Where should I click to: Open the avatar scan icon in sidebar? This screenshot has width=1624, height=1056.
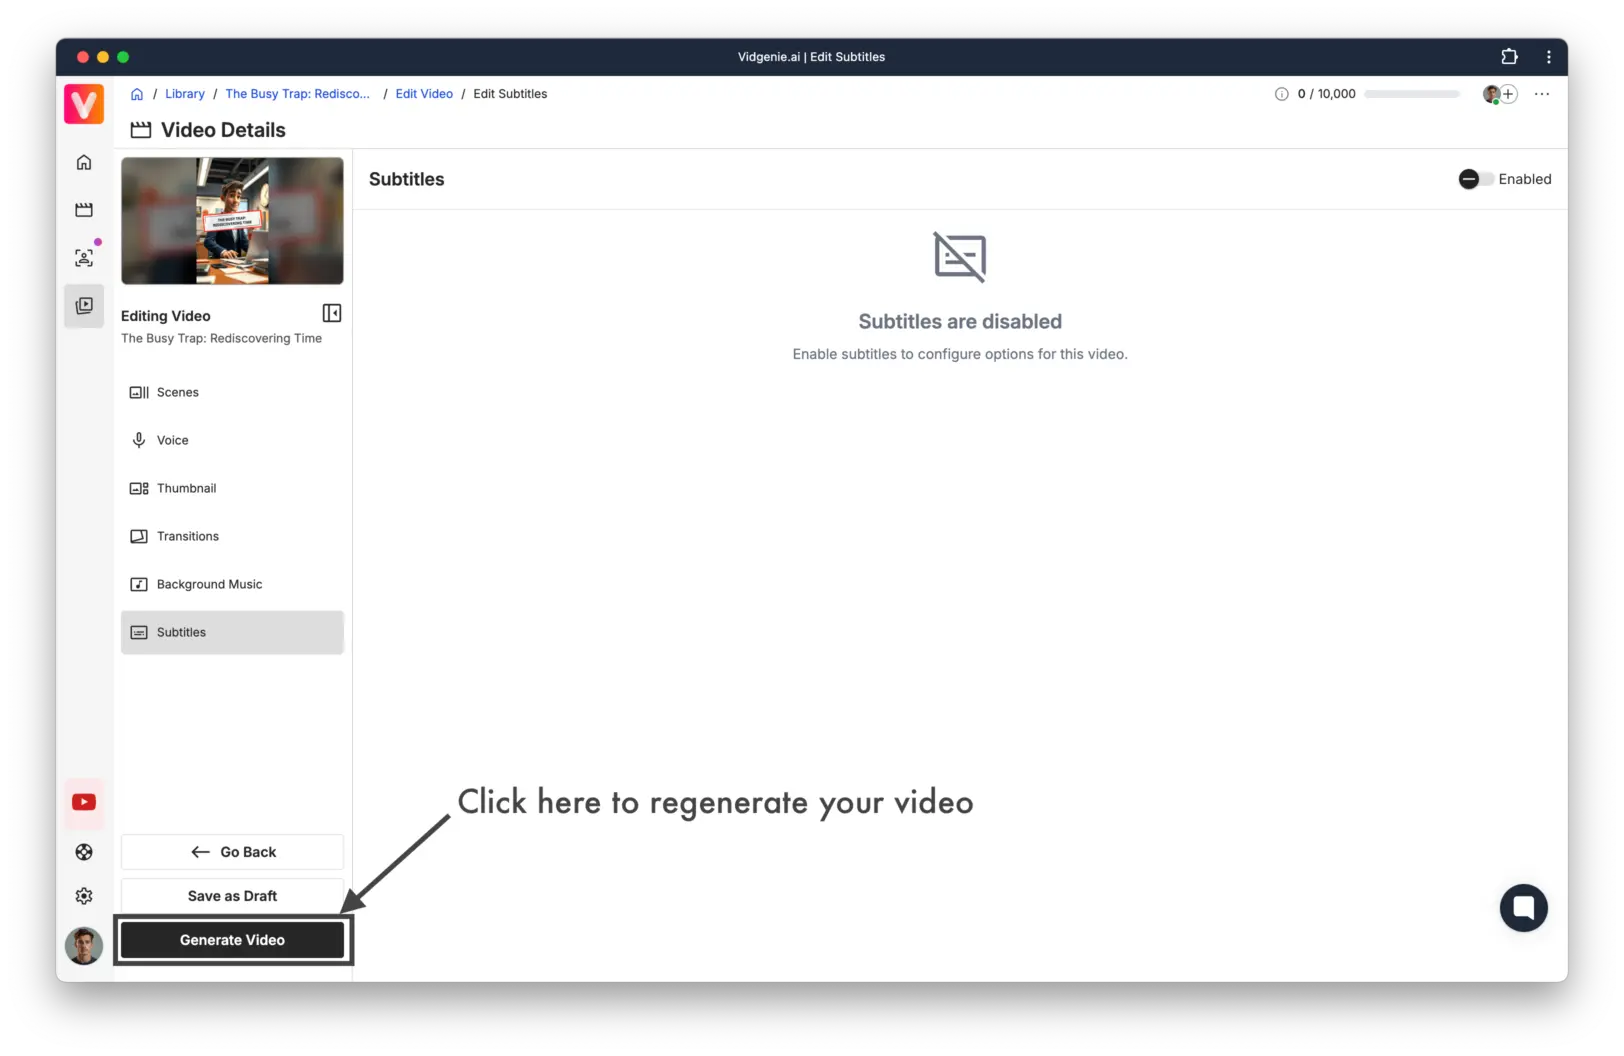click(84, 258)
